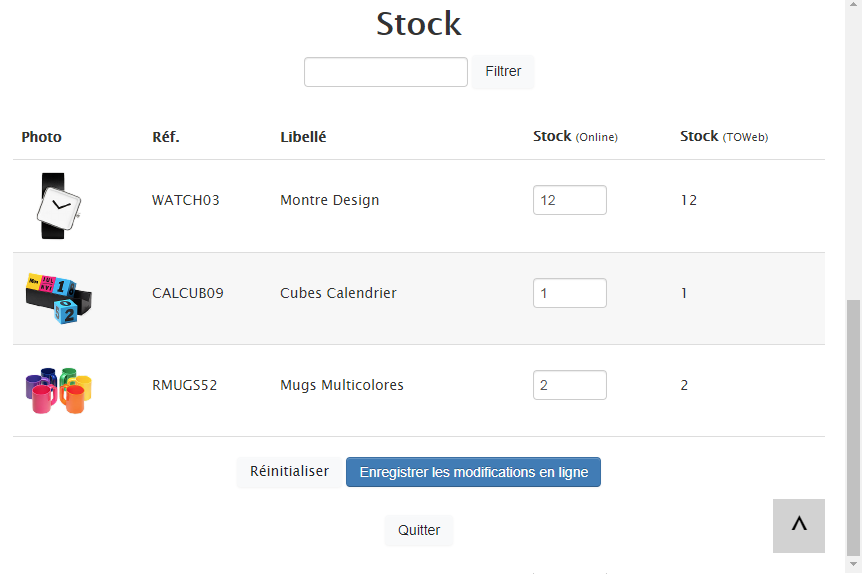Click Enregistrer les modifications en ligne
Image resolution: width=862 pixels, height=574 pixels.
point(473,472)
